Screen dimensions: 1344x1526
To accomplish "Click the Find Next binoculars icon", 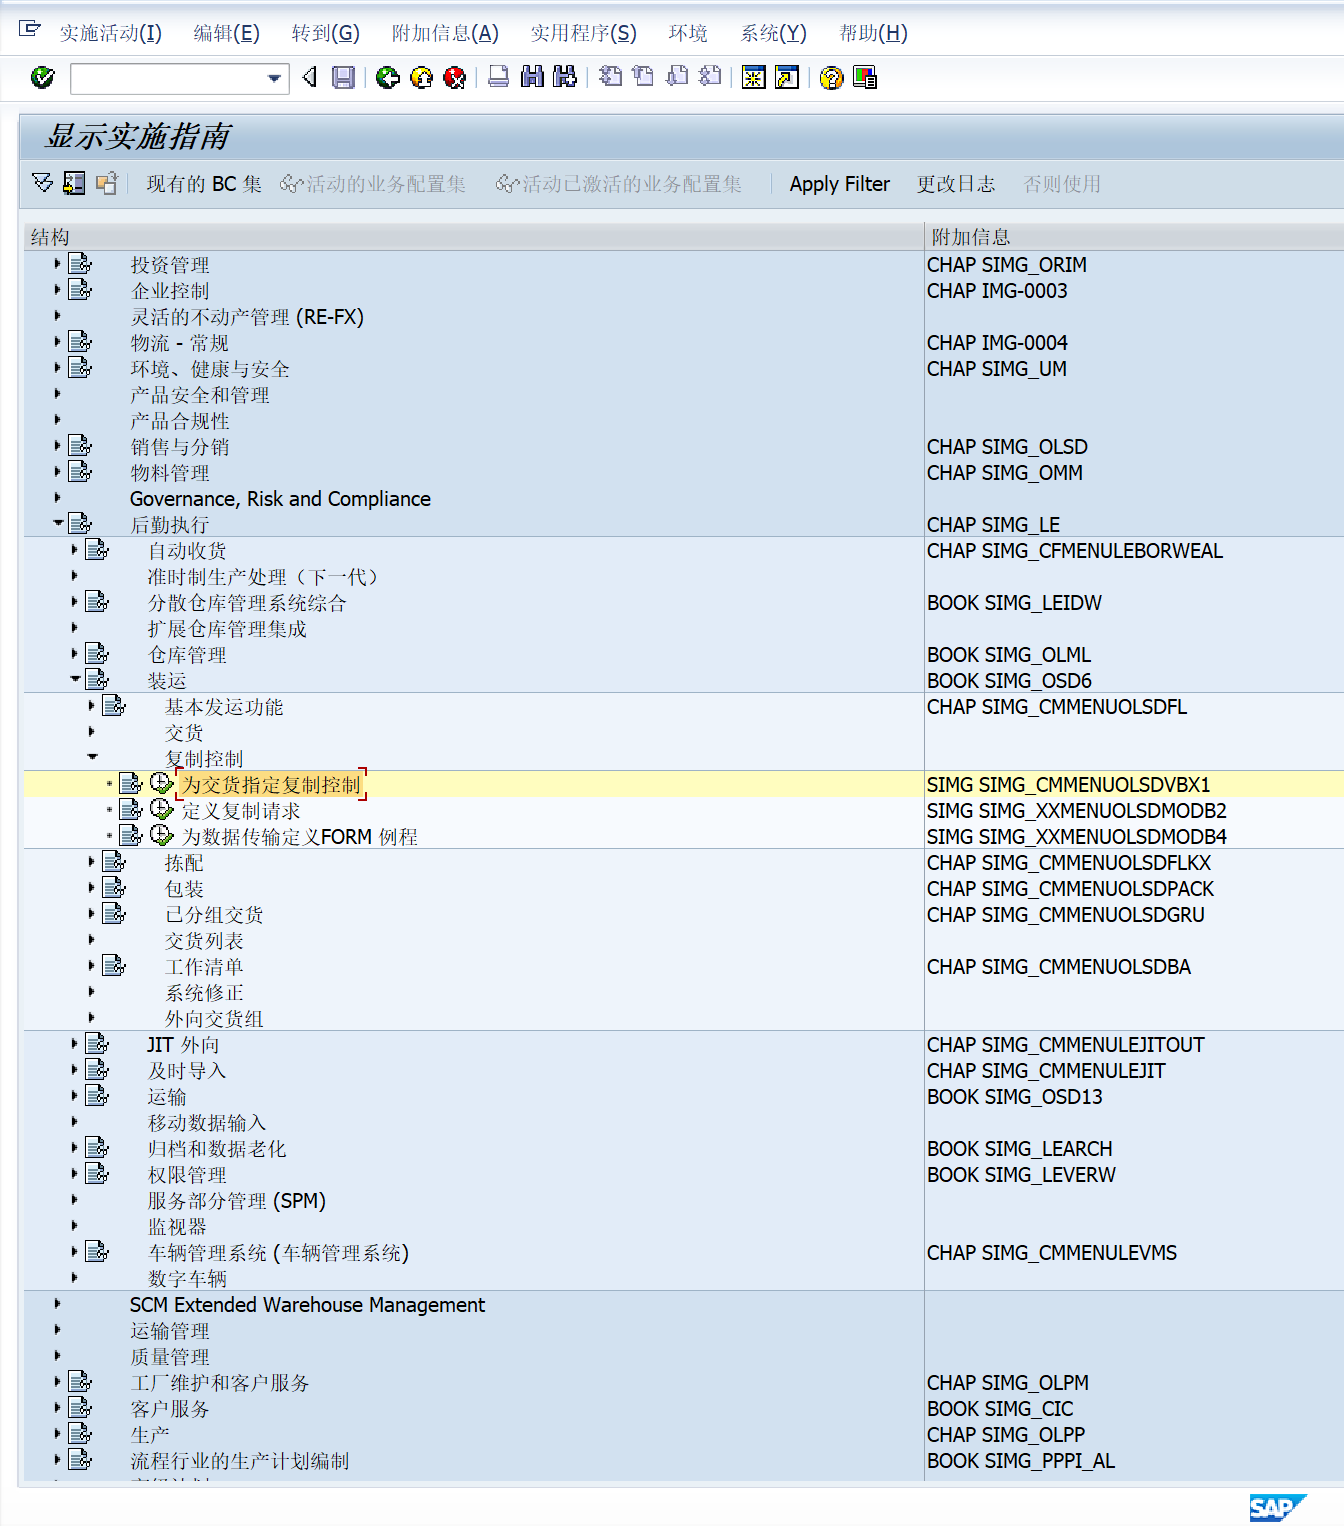I will pyautogui.click(x=565, y=78).
